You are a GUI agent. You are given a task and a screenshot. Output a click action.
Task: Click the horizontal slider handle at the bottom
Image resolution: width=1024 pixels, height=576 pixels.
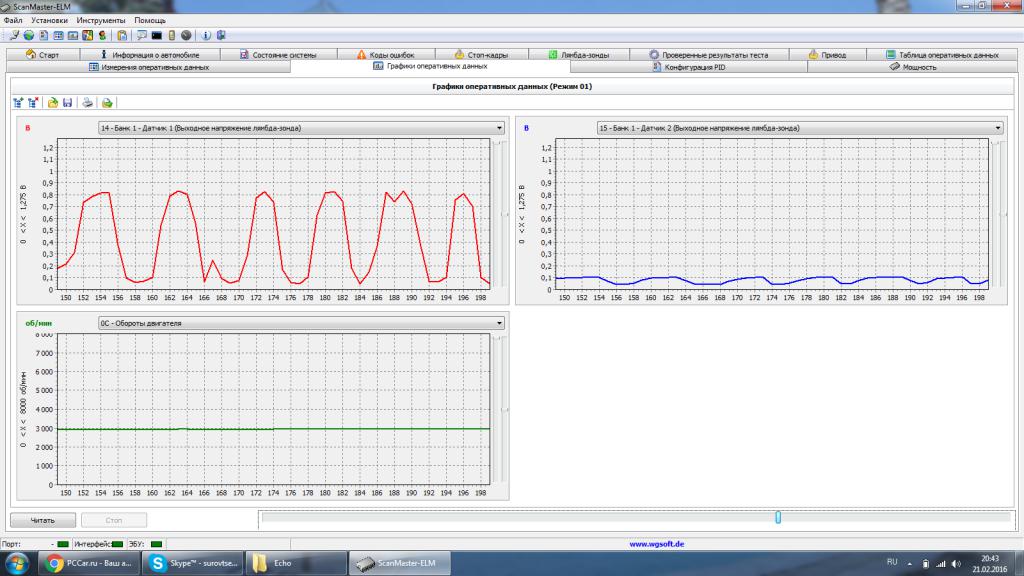click(x=777, y=517)
